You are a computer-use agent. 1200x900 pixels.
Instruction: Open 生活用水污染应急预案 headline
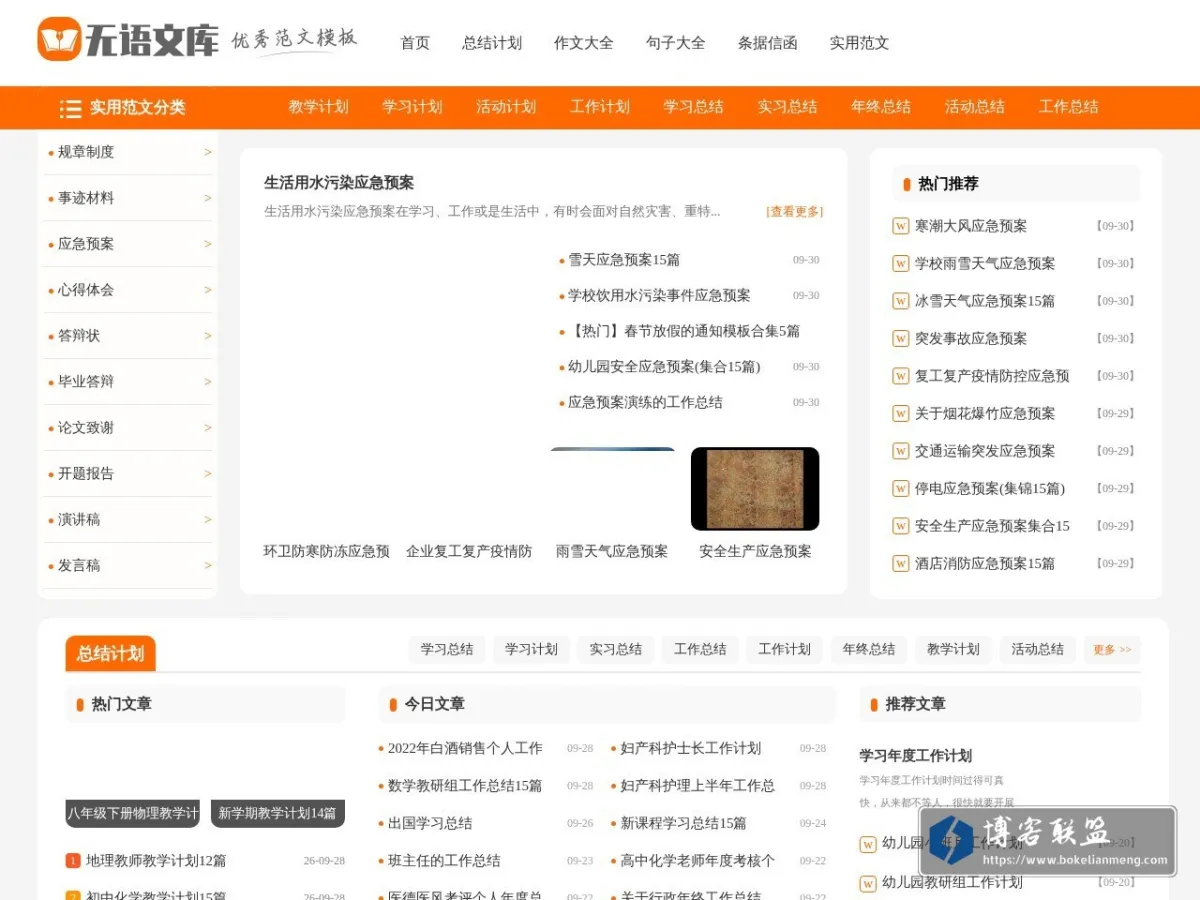[x=339, y=183]
